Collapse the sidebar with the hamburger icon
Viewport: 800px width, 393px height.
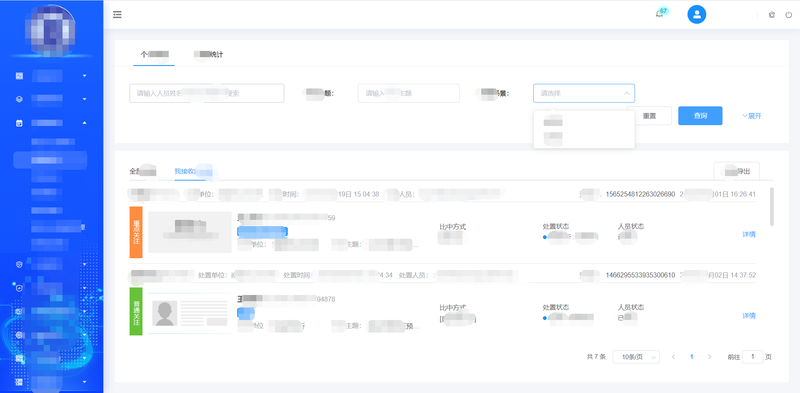click(x=117, y=15)
